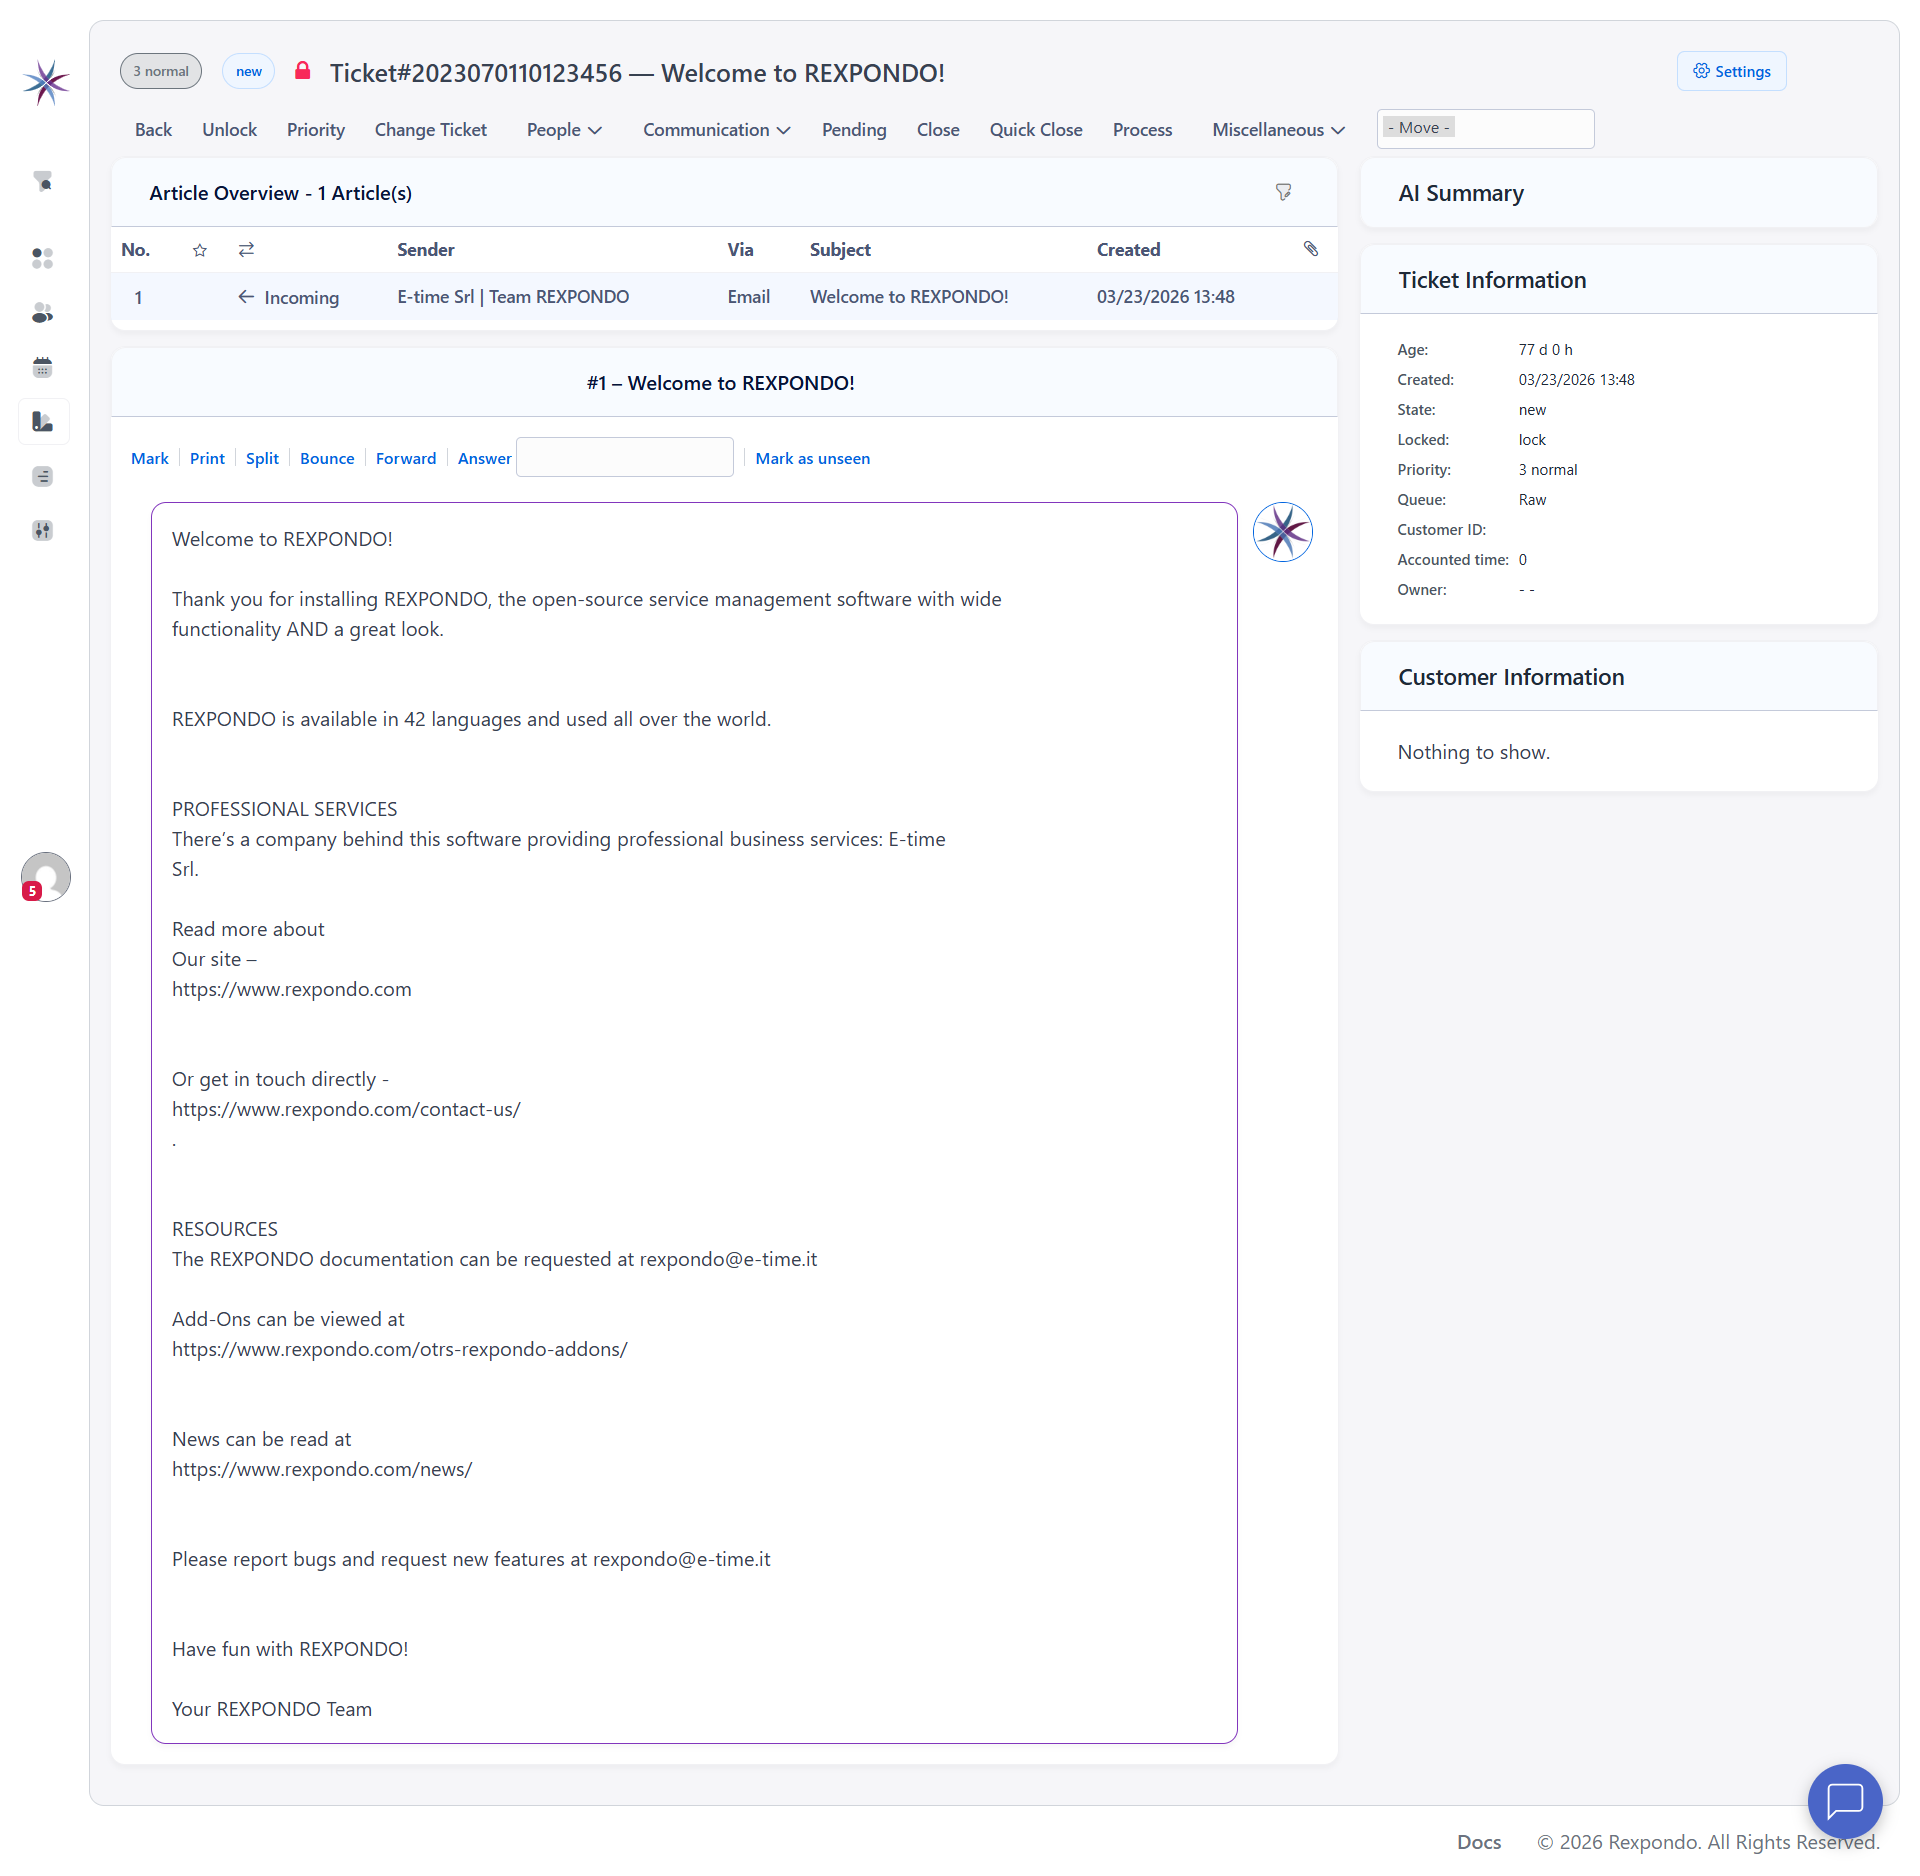
Task: Sort articles by Subject column
Action: [x=840, y=250]
